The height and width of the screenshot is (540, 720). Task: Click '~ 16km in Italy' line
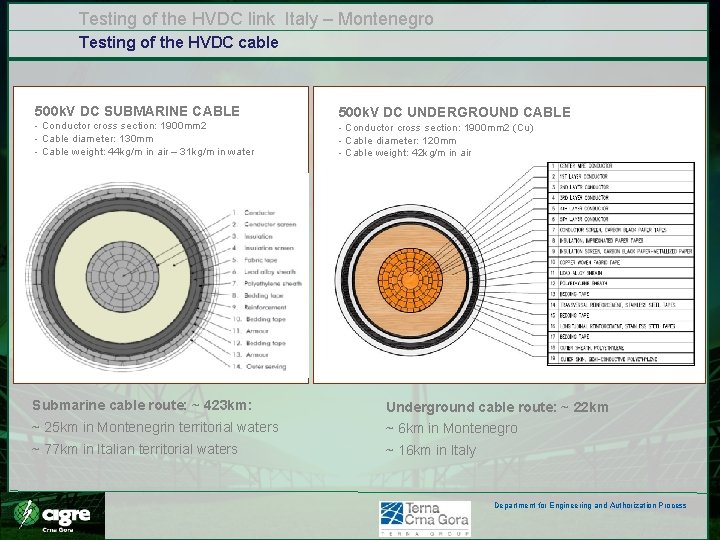pyautogui.click(x=431, y=450)
